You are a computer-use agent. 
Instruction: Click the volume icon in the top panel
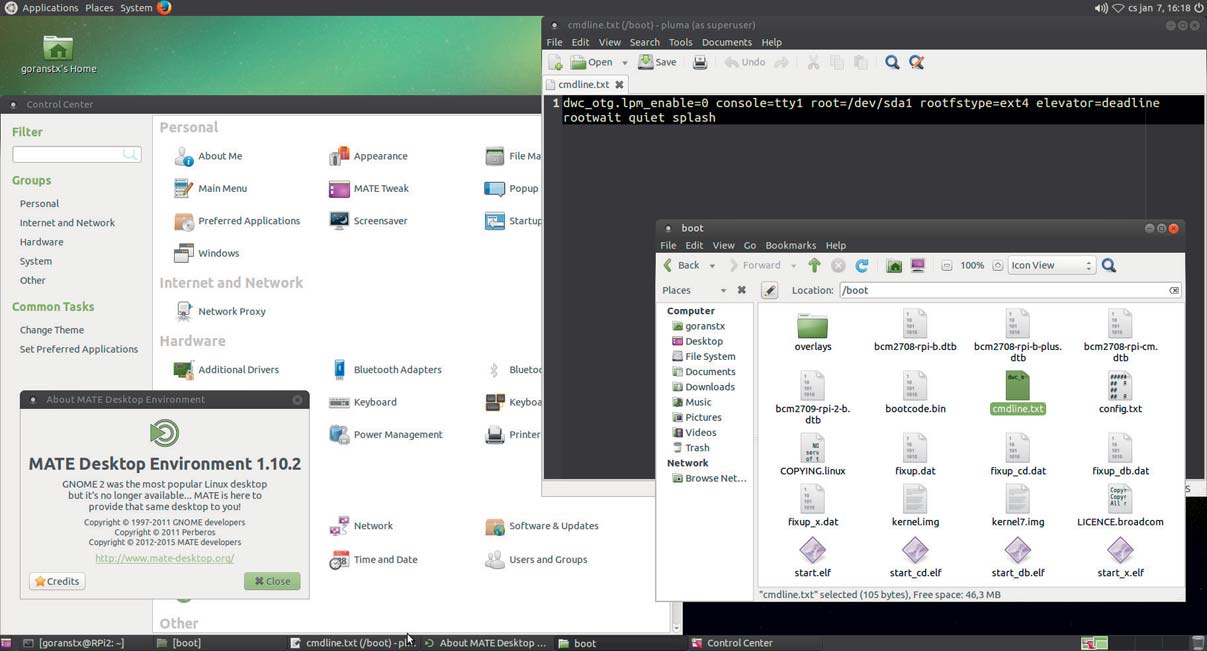coord(1100,8)
